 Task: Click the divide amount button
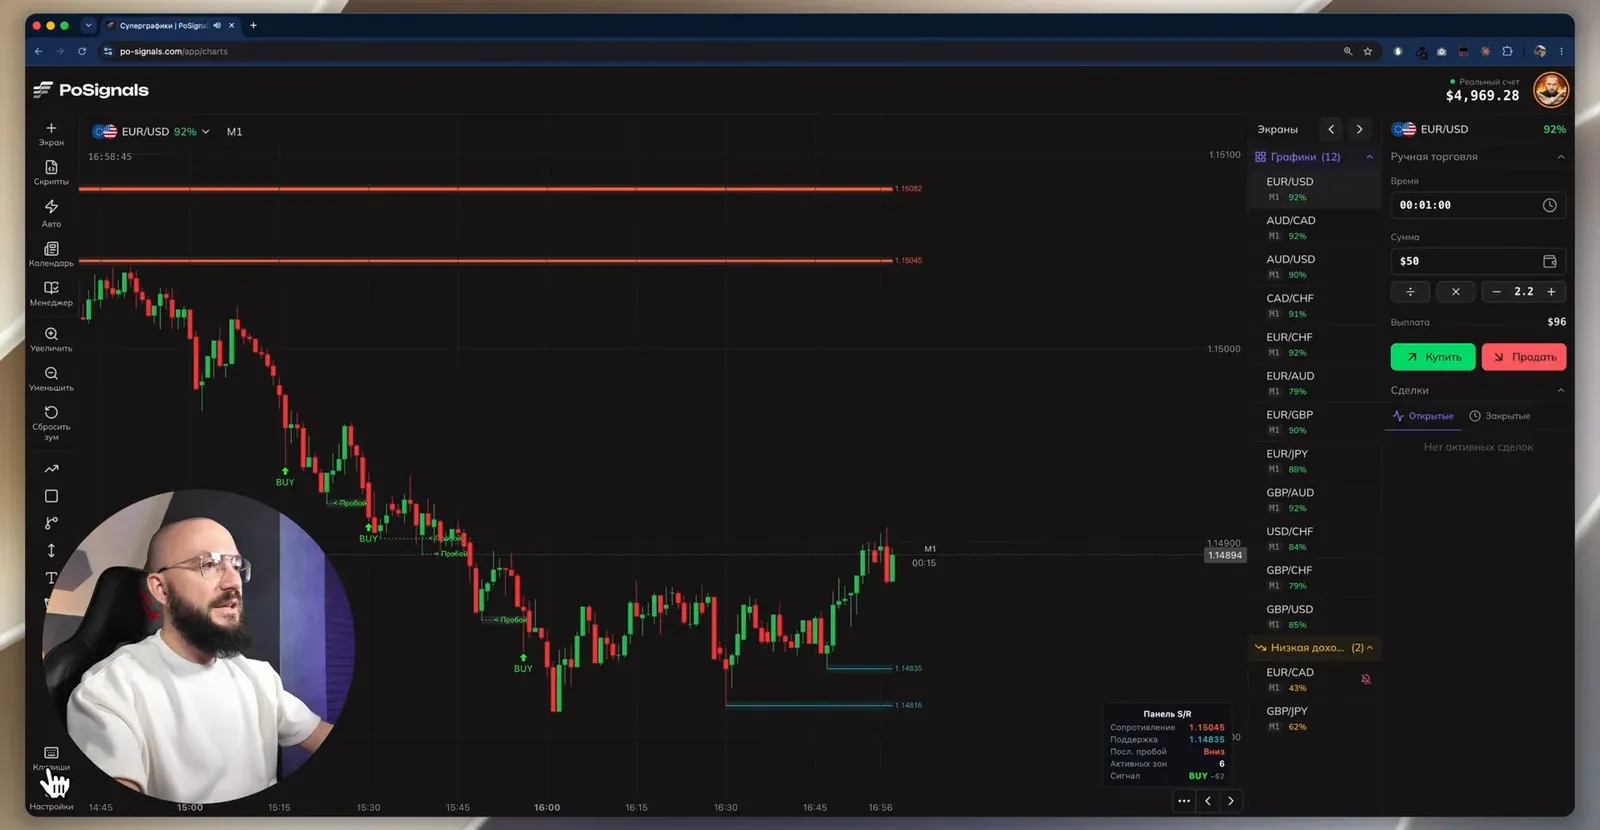point(1410,292)
